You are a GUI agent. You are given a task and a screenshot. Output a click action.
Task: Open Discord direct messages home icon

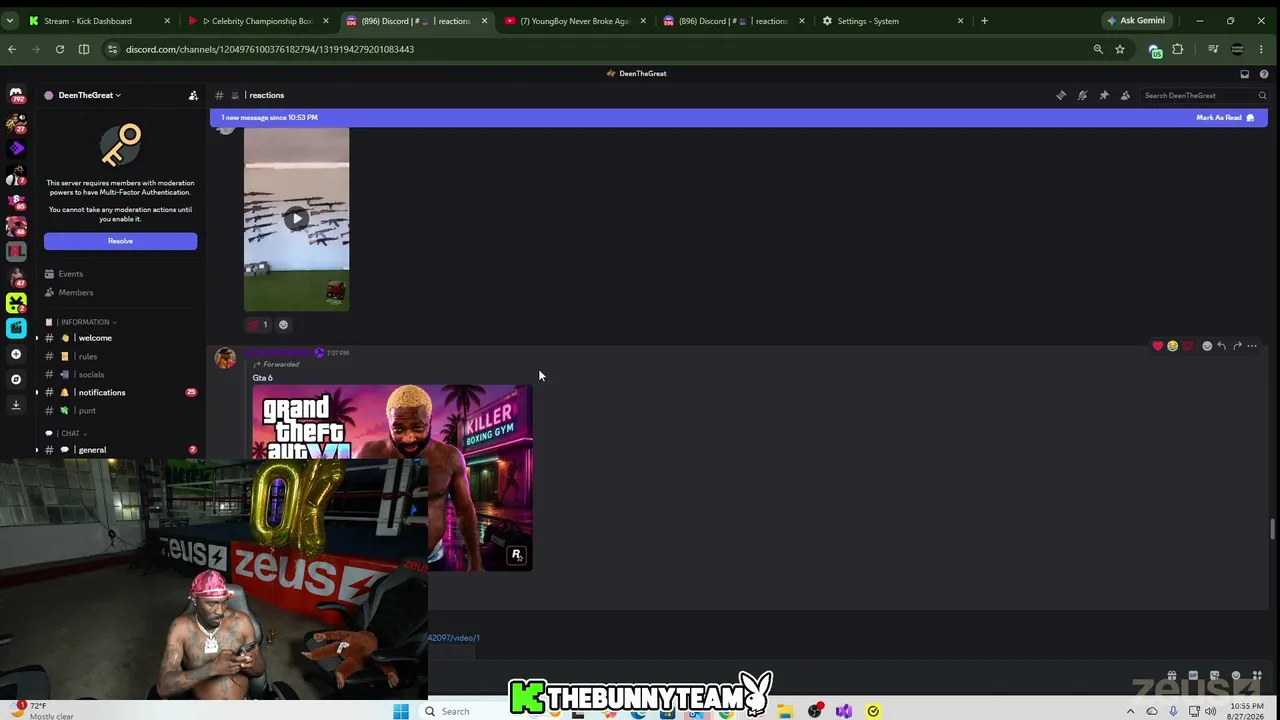pyautogui.click(x=16, y=96)
